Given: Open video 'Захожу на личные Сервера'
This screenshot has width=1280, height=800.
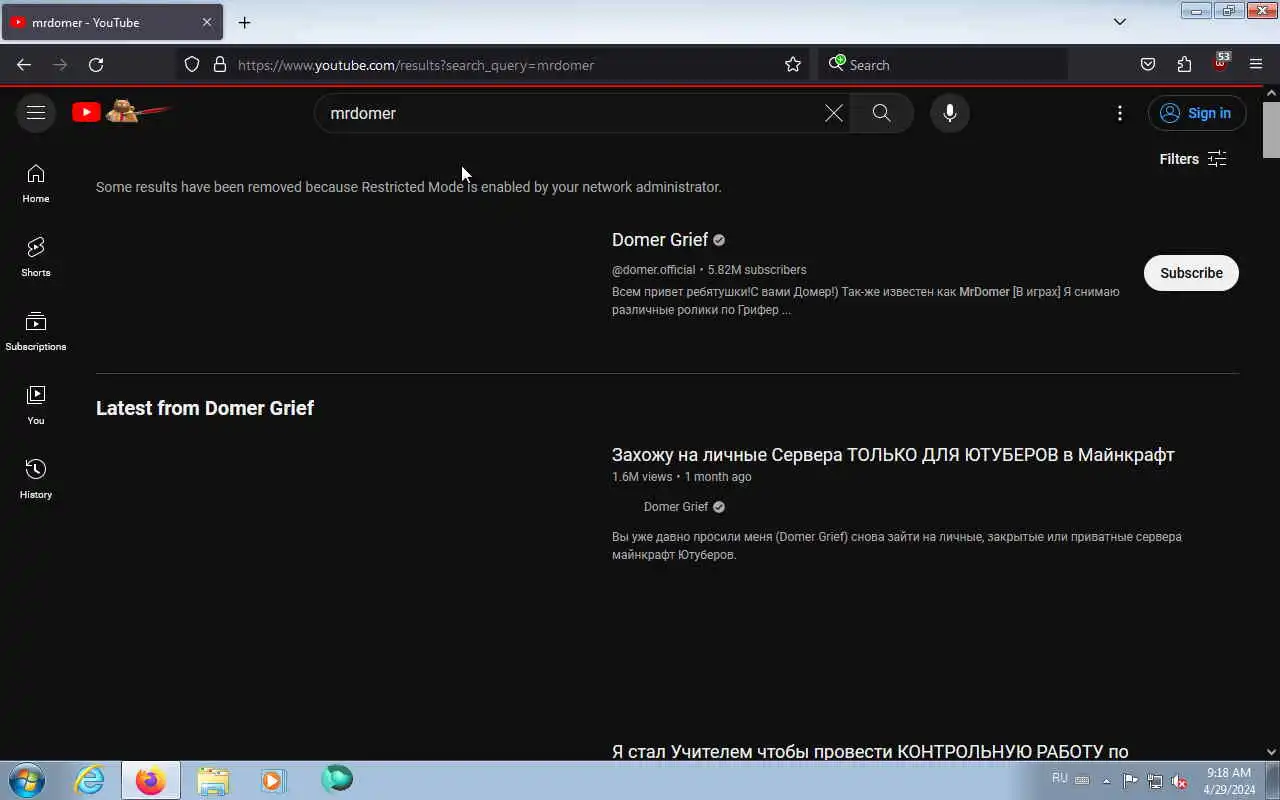Looking at the screenshot, I should [893, 455].
